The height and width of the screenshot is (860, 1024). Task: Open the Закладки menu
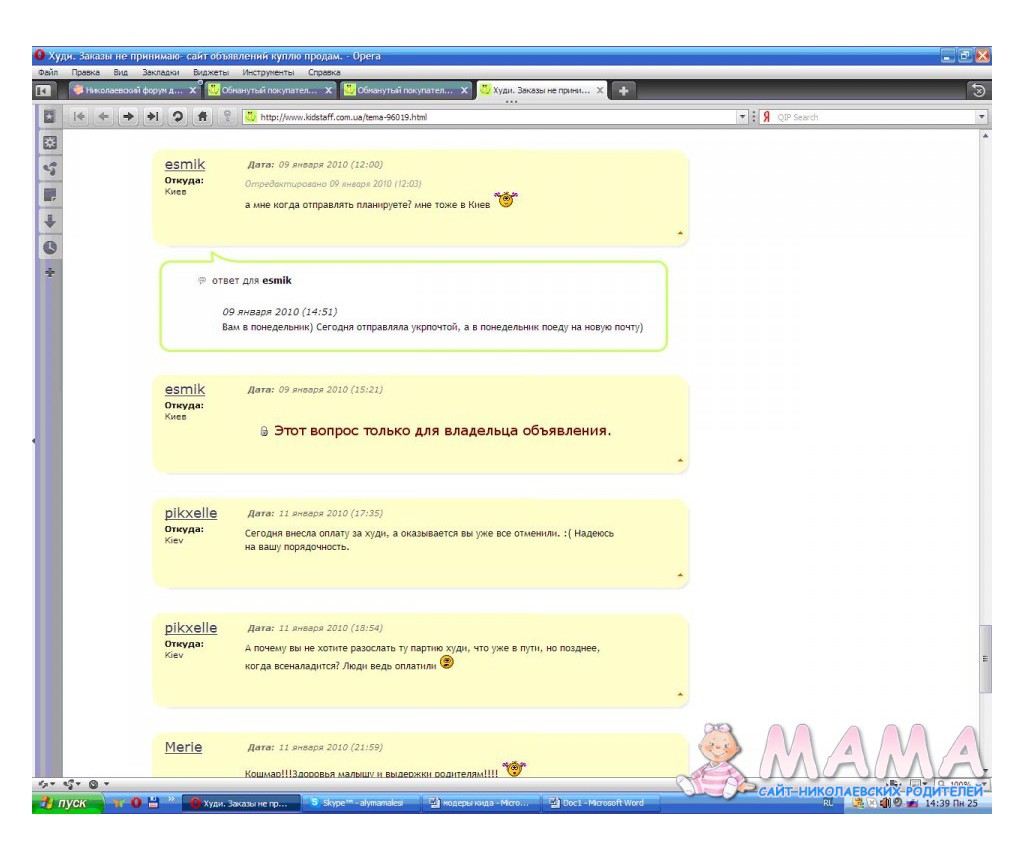pyautogui.click(x=161, y=73)
